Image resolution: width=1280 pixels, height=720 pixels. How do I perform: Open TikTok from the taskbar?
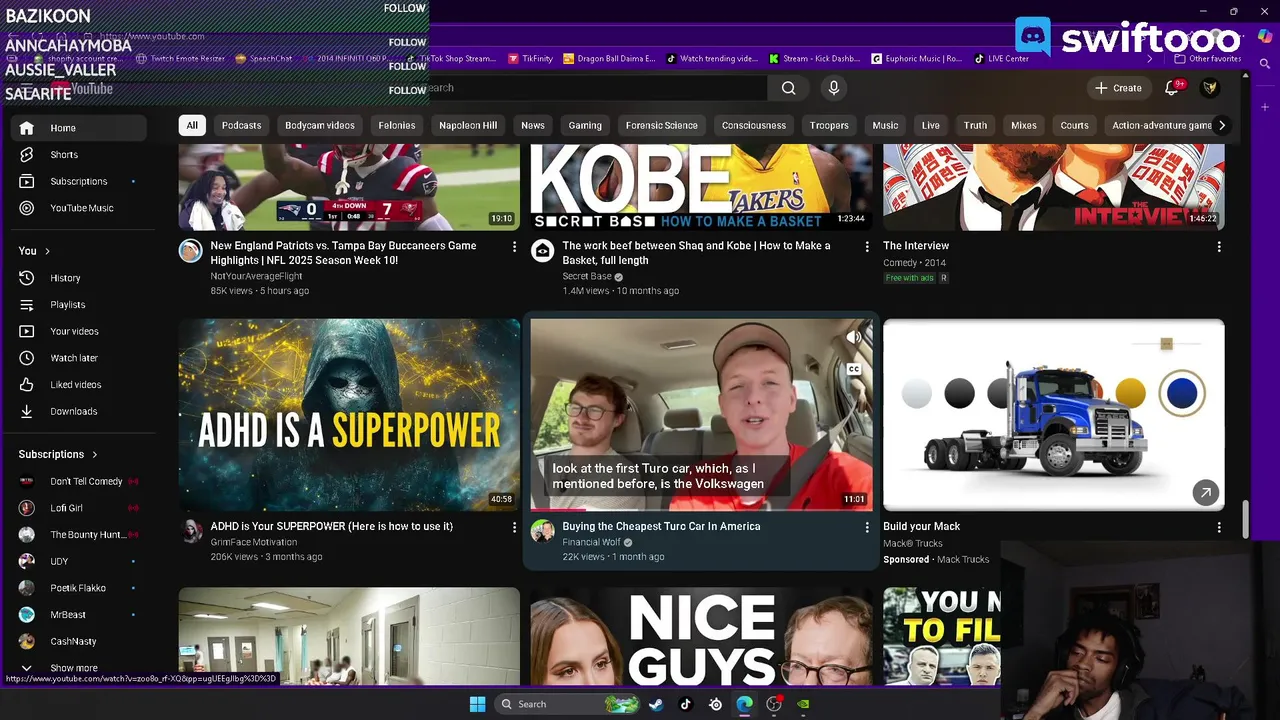(x=685, y=704)
